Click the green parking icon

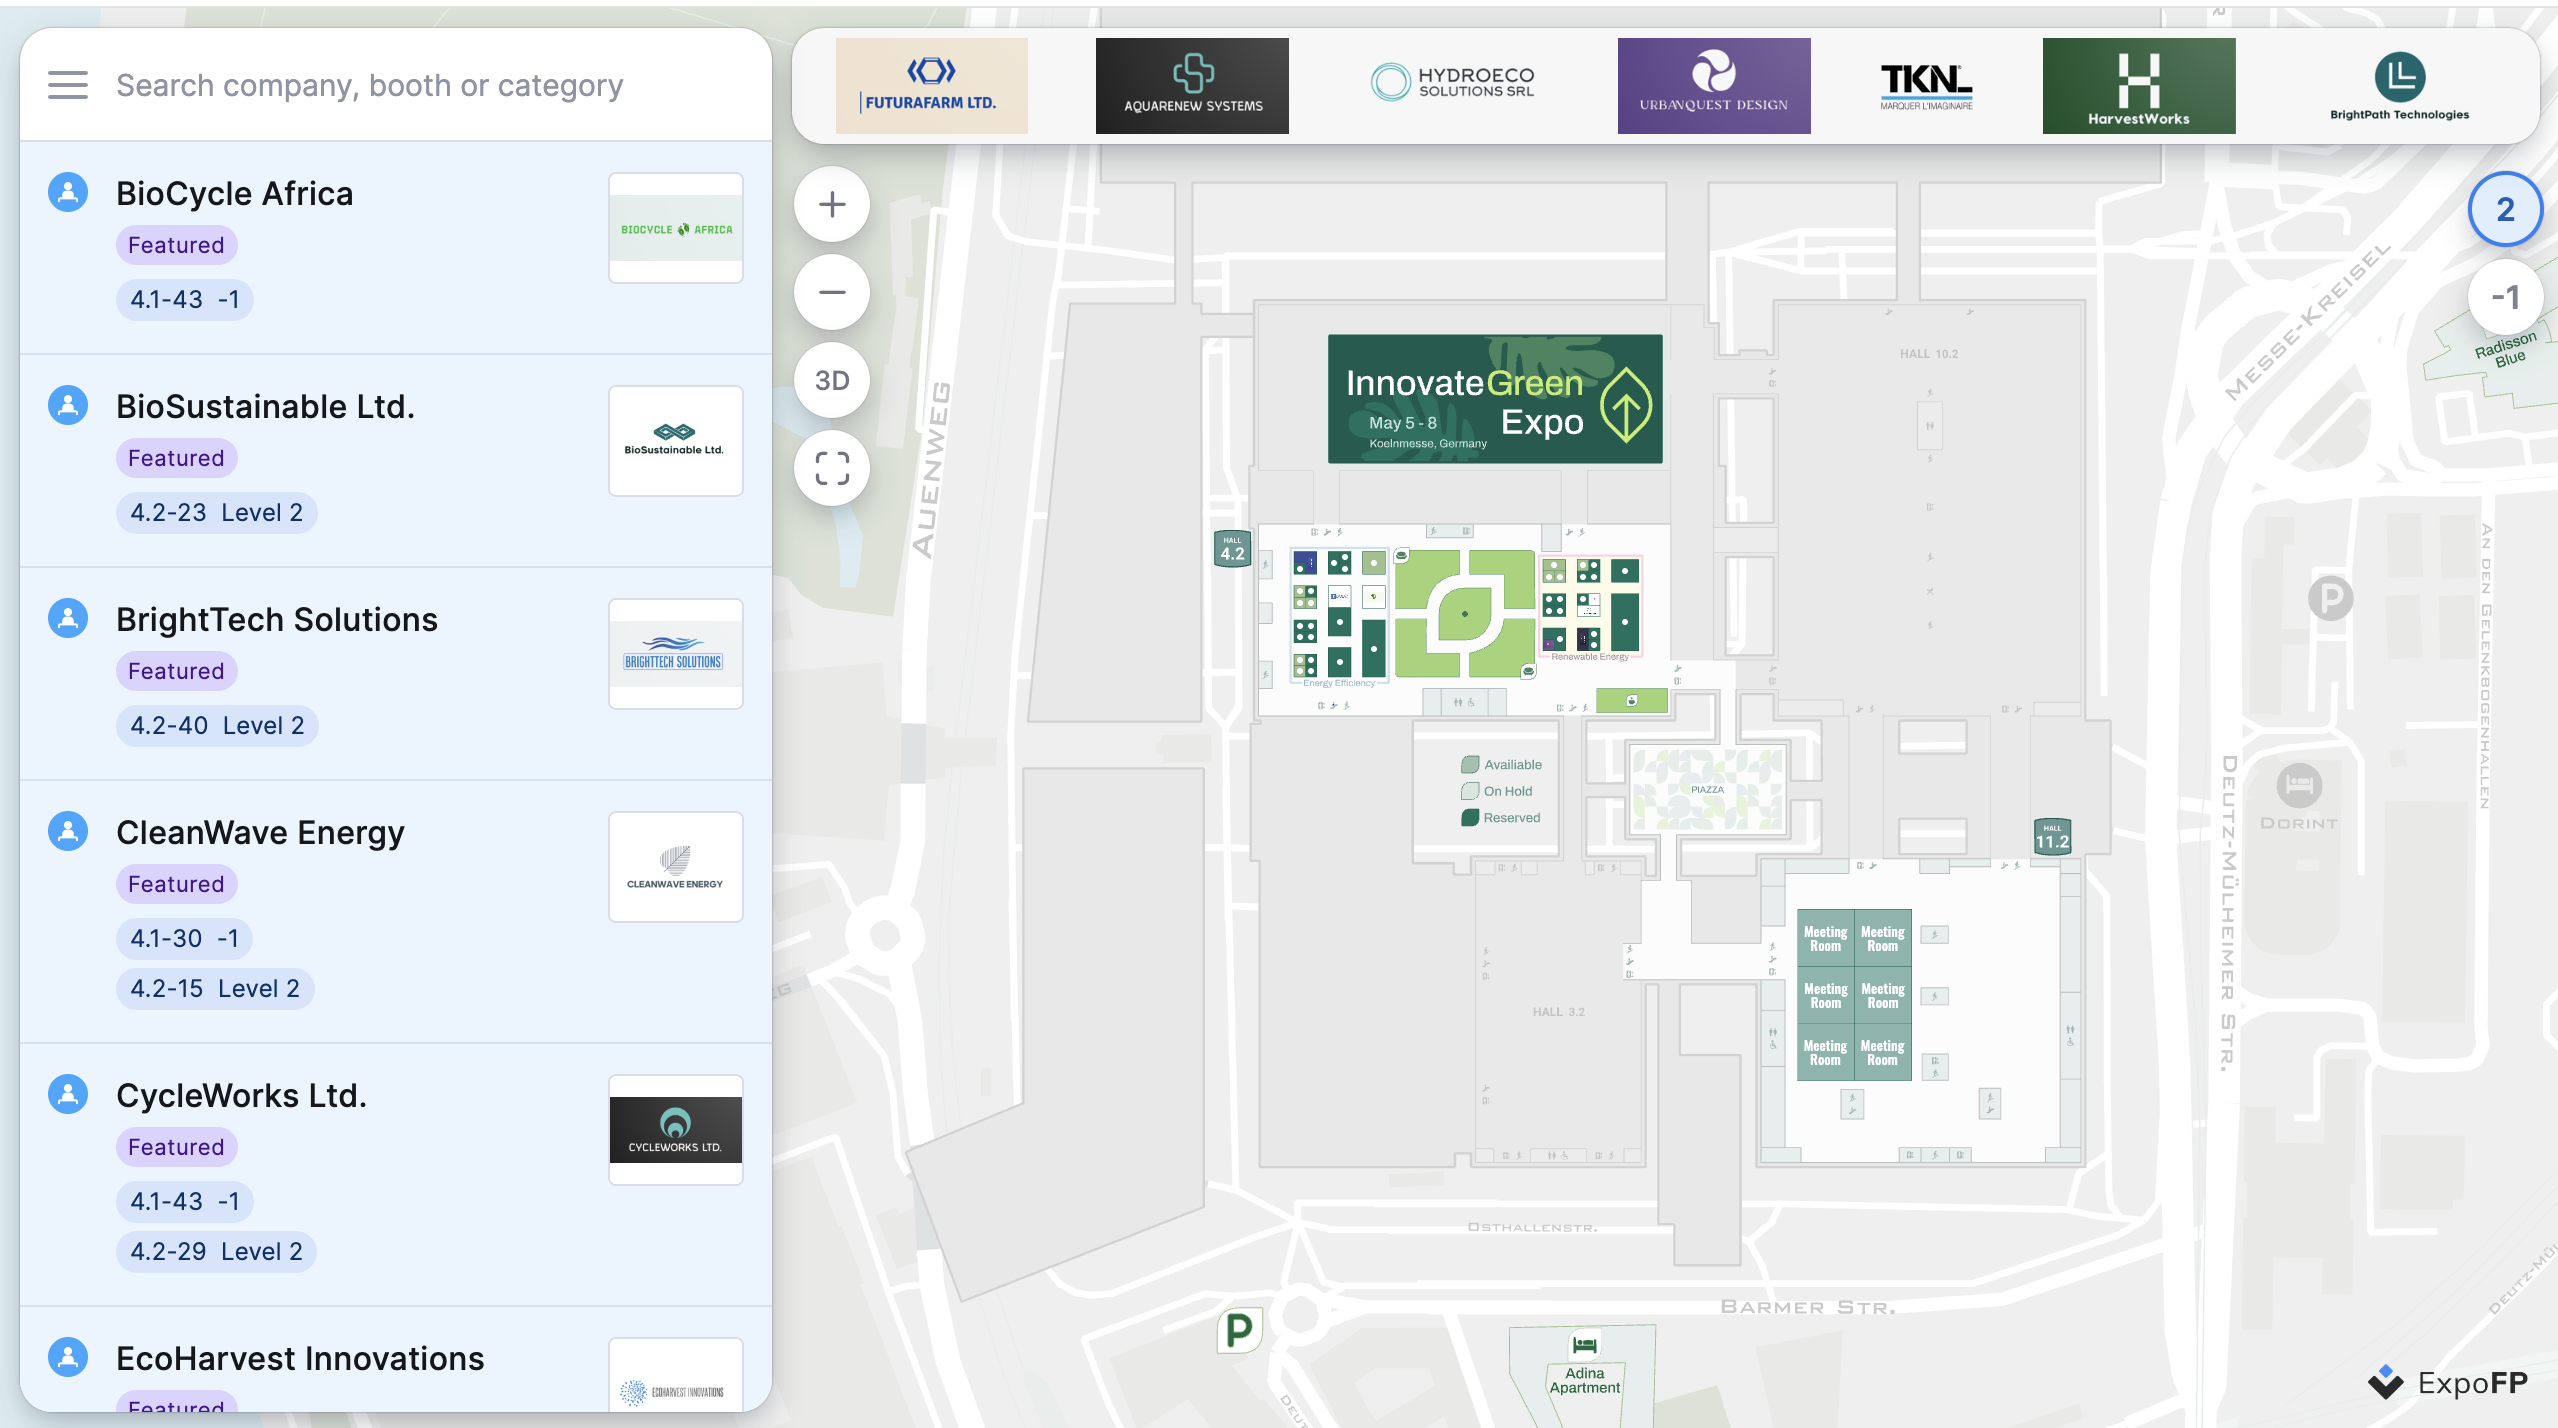(x=1239, y=1330)
